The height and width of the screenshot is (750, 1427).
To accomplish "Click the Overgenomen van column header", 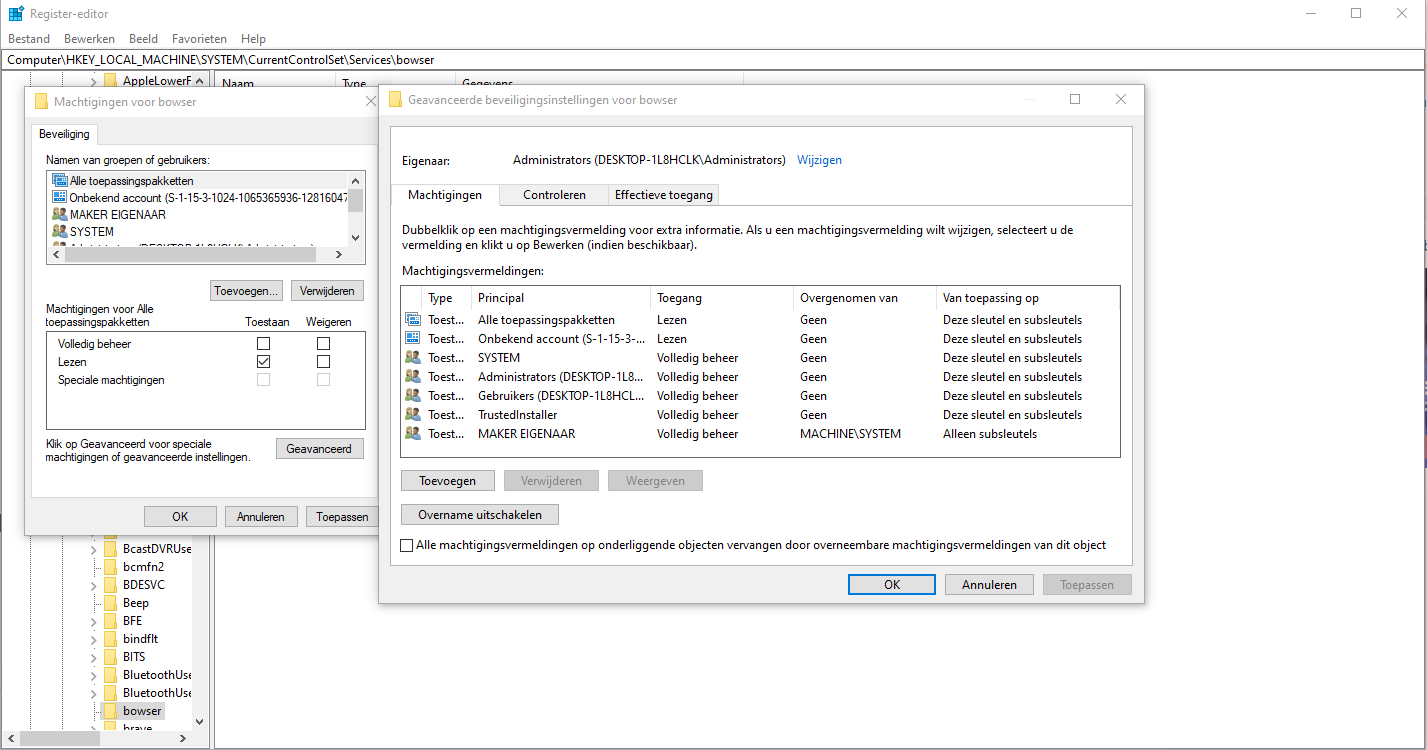I will tap(865, 298).
